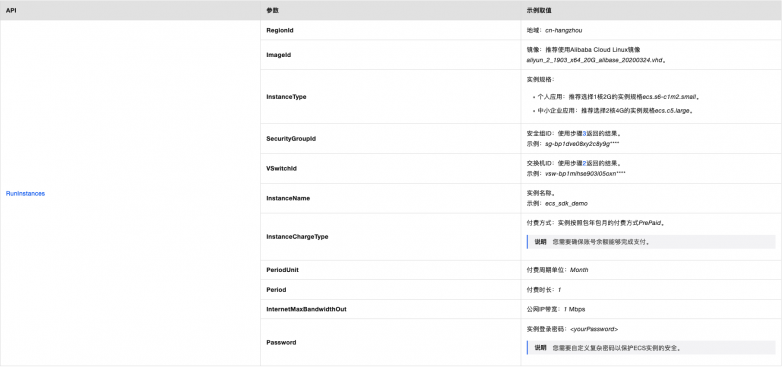The width and height of the screenshot is (782, 367).
Task: Select the VSwitchId parameter cell
Action: [391, 169]
